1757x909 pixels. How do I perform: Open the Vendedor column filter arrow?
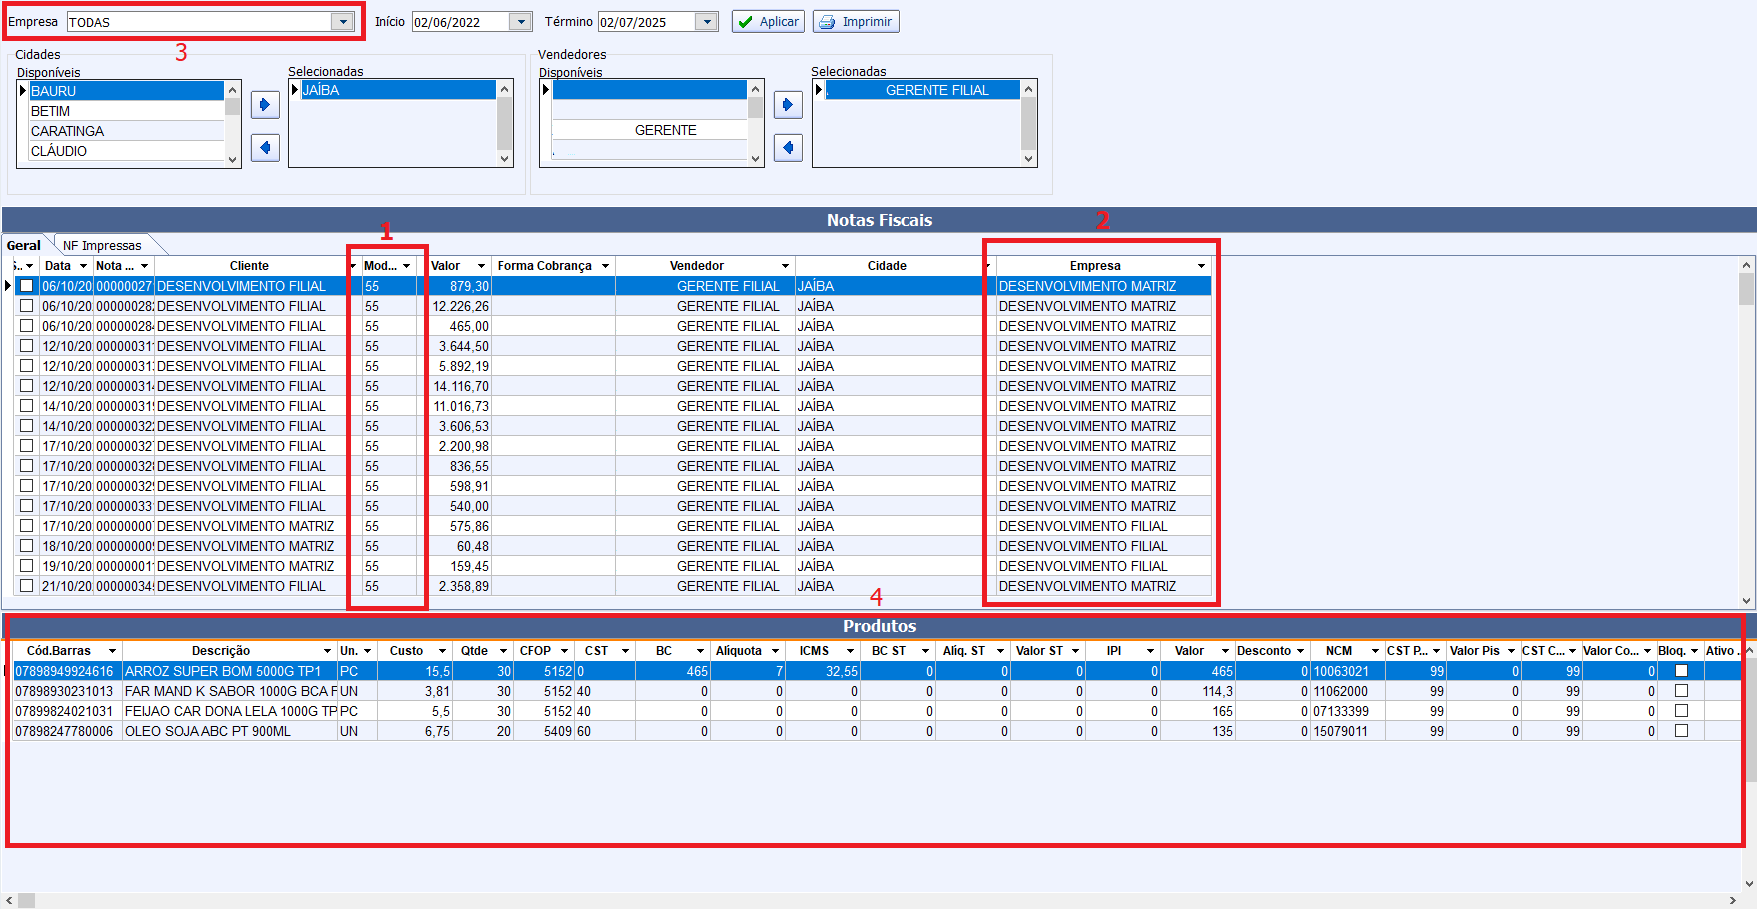pyautogui.click(x=785, y=266)
